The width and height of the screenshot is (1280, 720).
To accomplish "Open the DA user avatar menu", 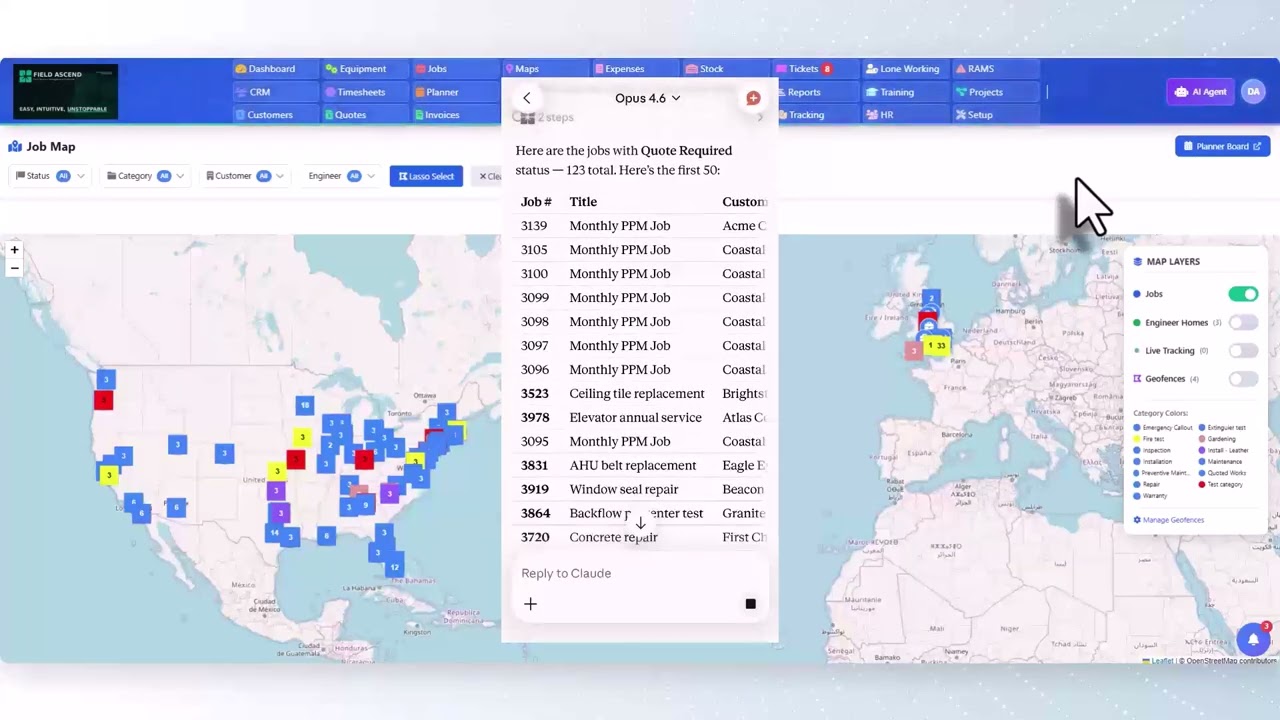I will (x=1253, y=92).
